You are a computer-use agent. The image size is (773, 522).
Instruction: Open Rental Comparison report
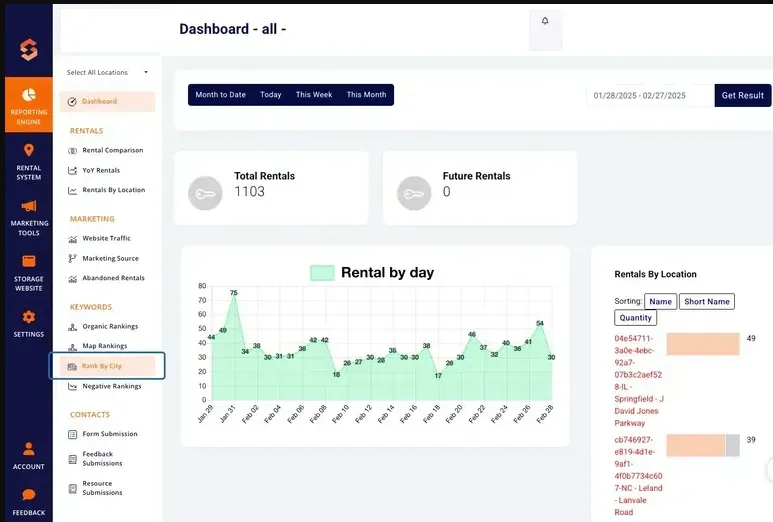point(113,150)
